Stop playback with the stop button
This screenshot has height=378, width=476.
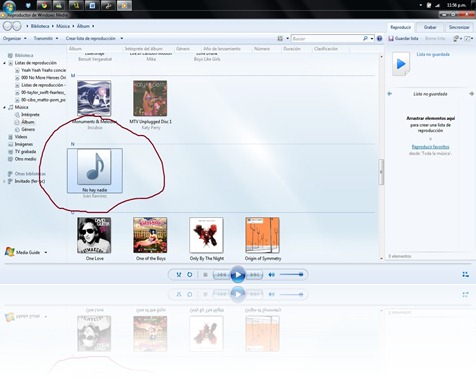tap(205, 275)
